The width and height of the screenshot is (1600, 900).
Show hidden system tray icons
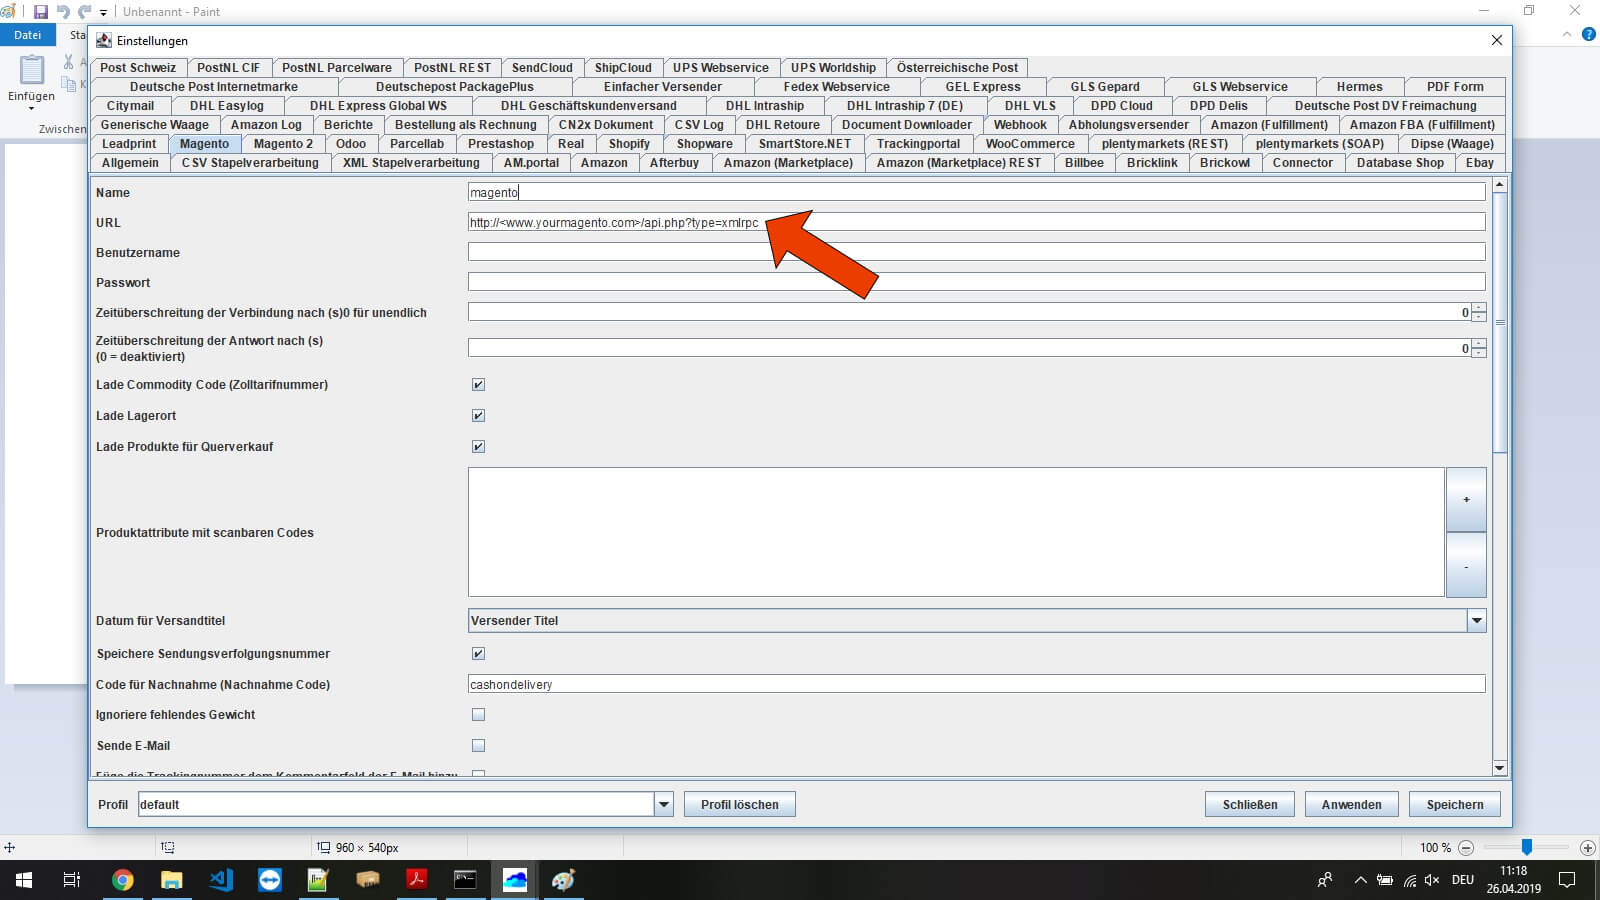click(x=1360, y=880)
